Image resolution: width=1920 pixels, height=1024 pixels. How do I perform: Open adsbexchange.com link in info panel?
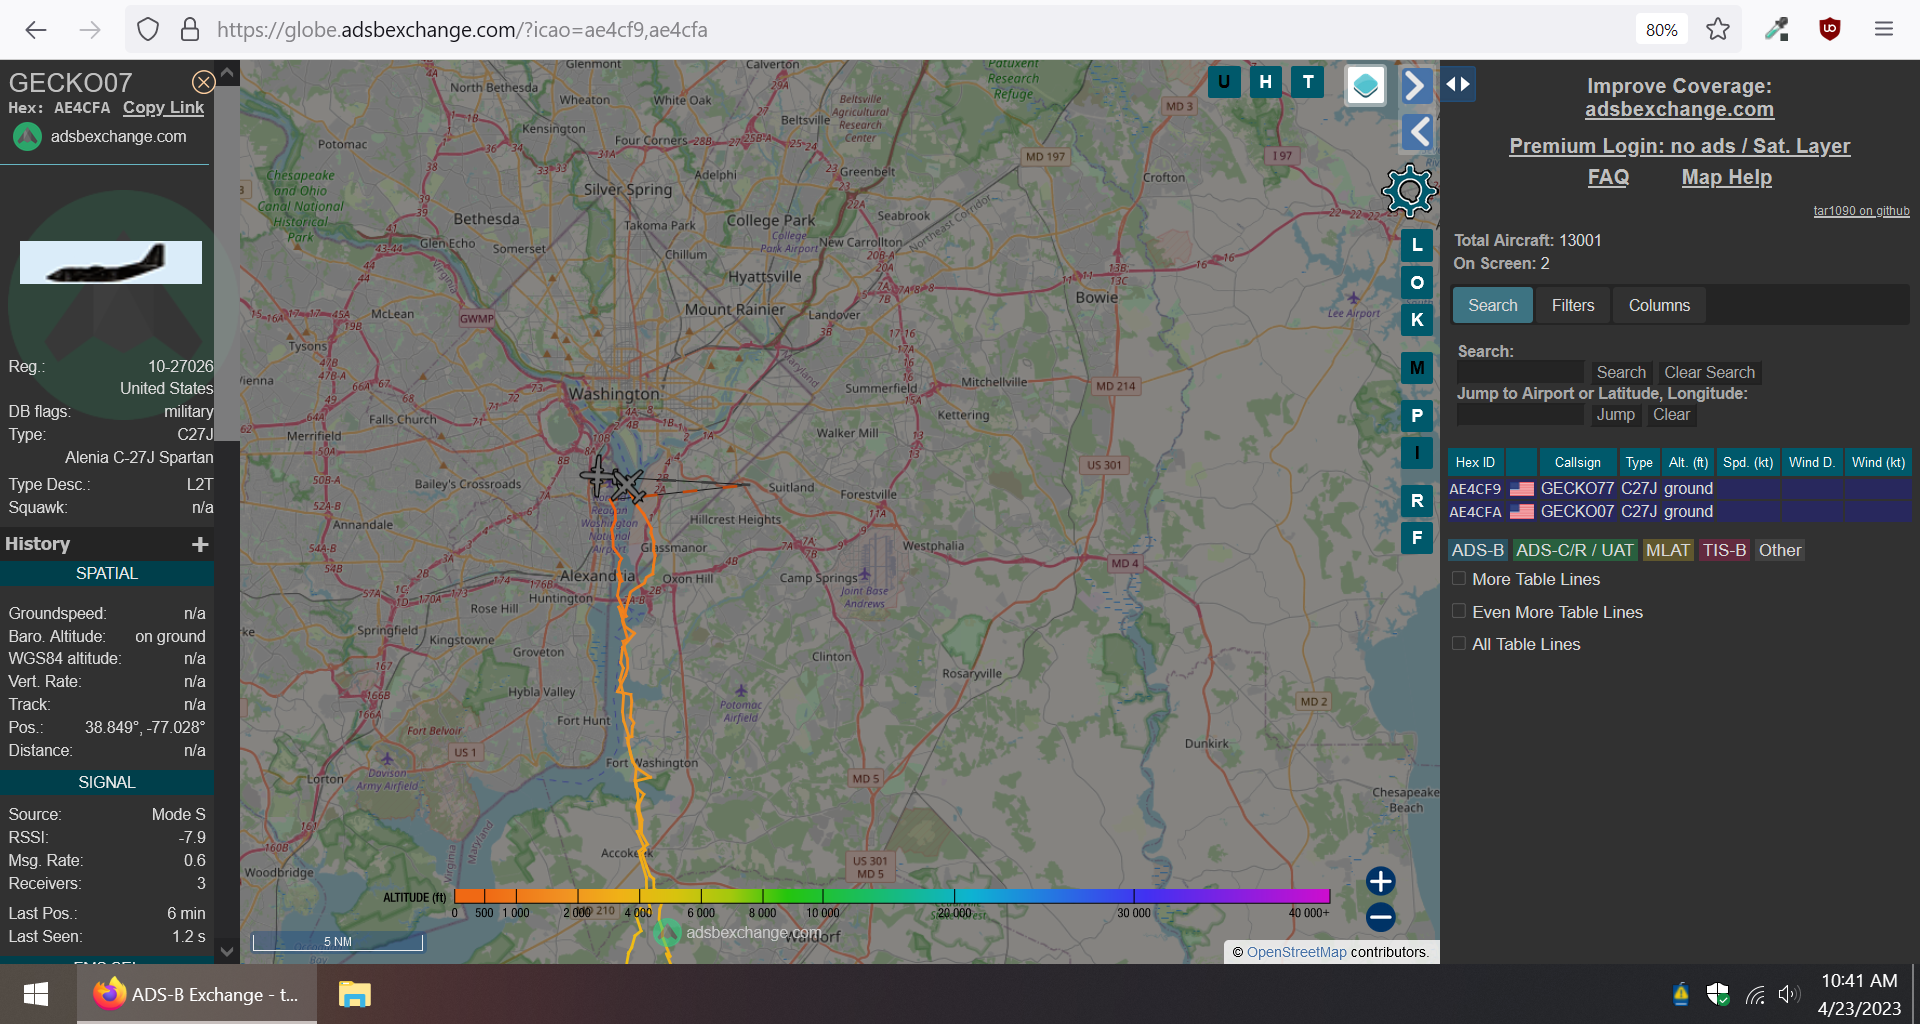(118, 136)
